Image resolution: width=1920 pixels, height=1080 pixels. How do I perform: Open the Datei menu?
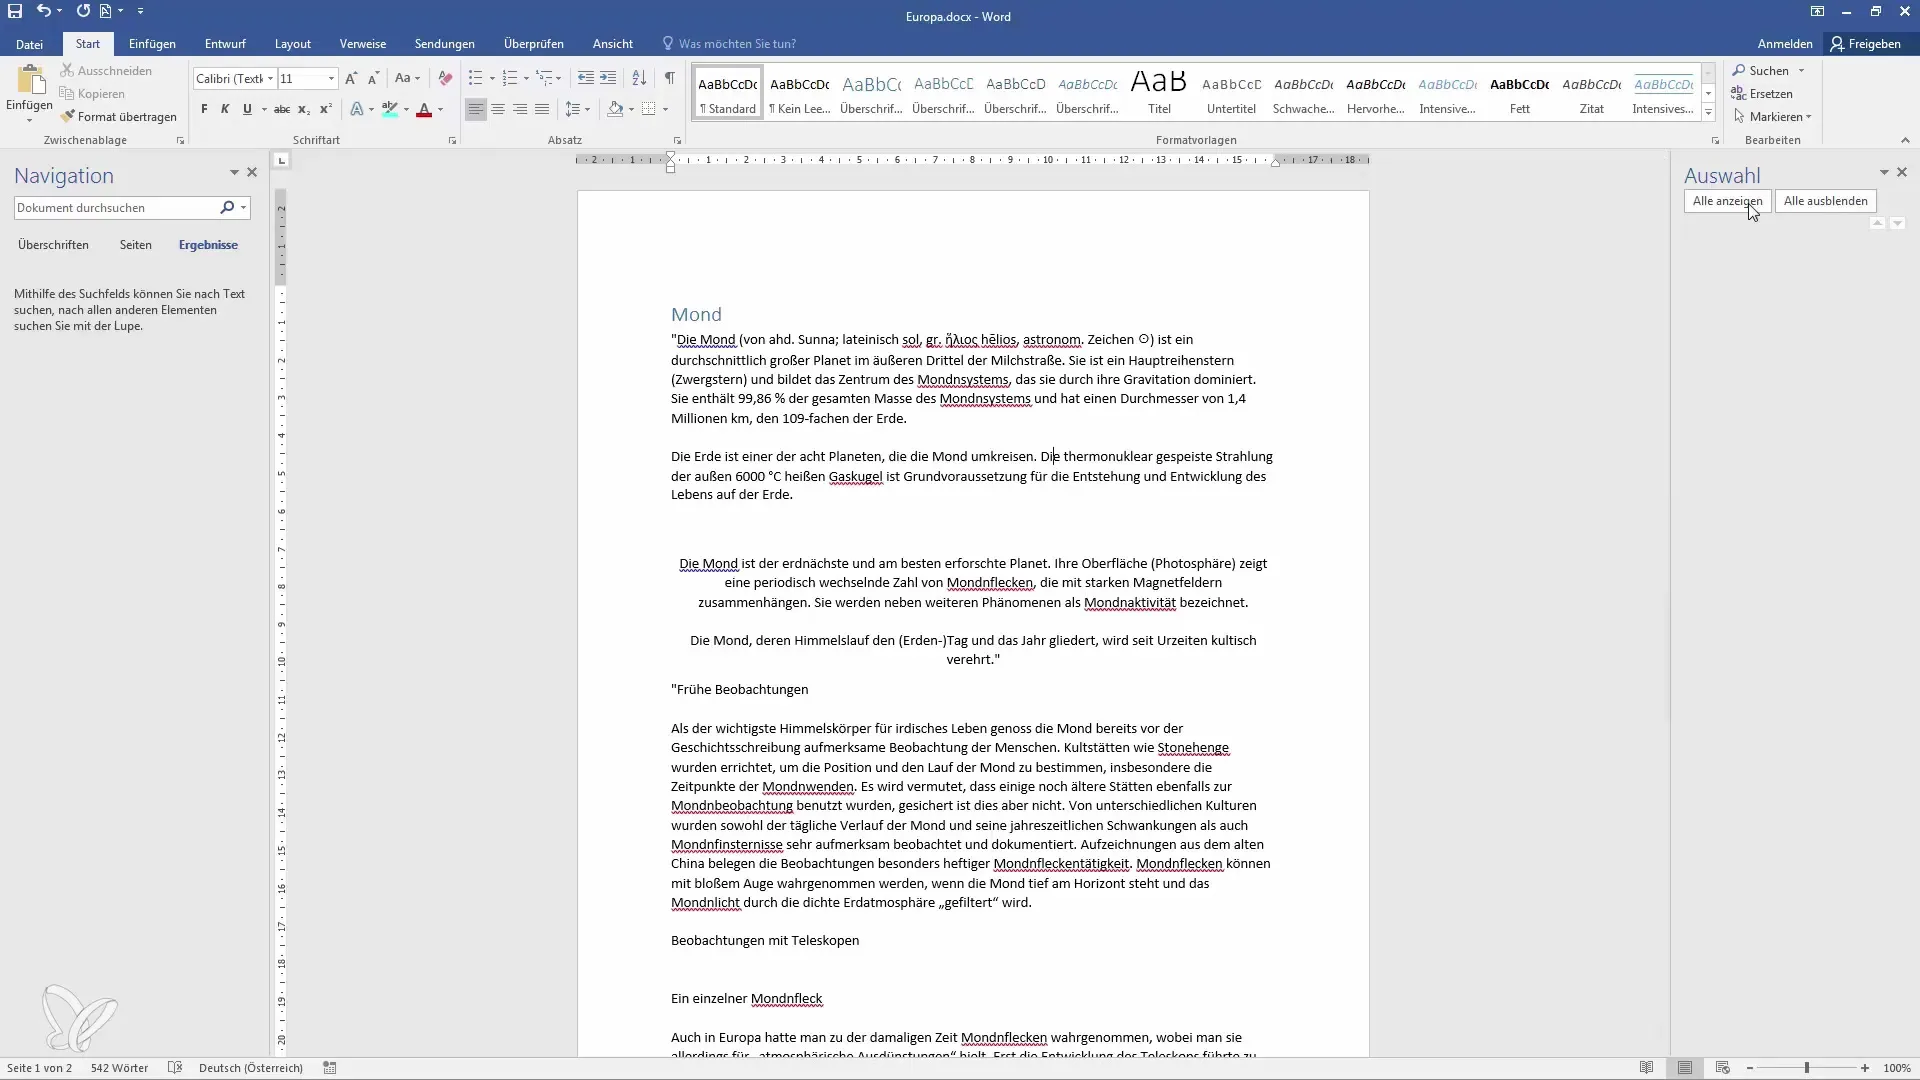(29, 44)
